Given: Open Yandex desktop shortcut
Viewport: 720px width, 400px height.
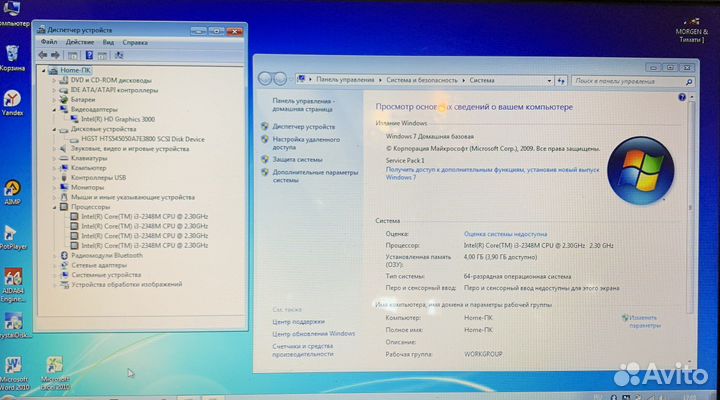Looking at the screenshot, I should pyautogui.click(x=12, y=103).
